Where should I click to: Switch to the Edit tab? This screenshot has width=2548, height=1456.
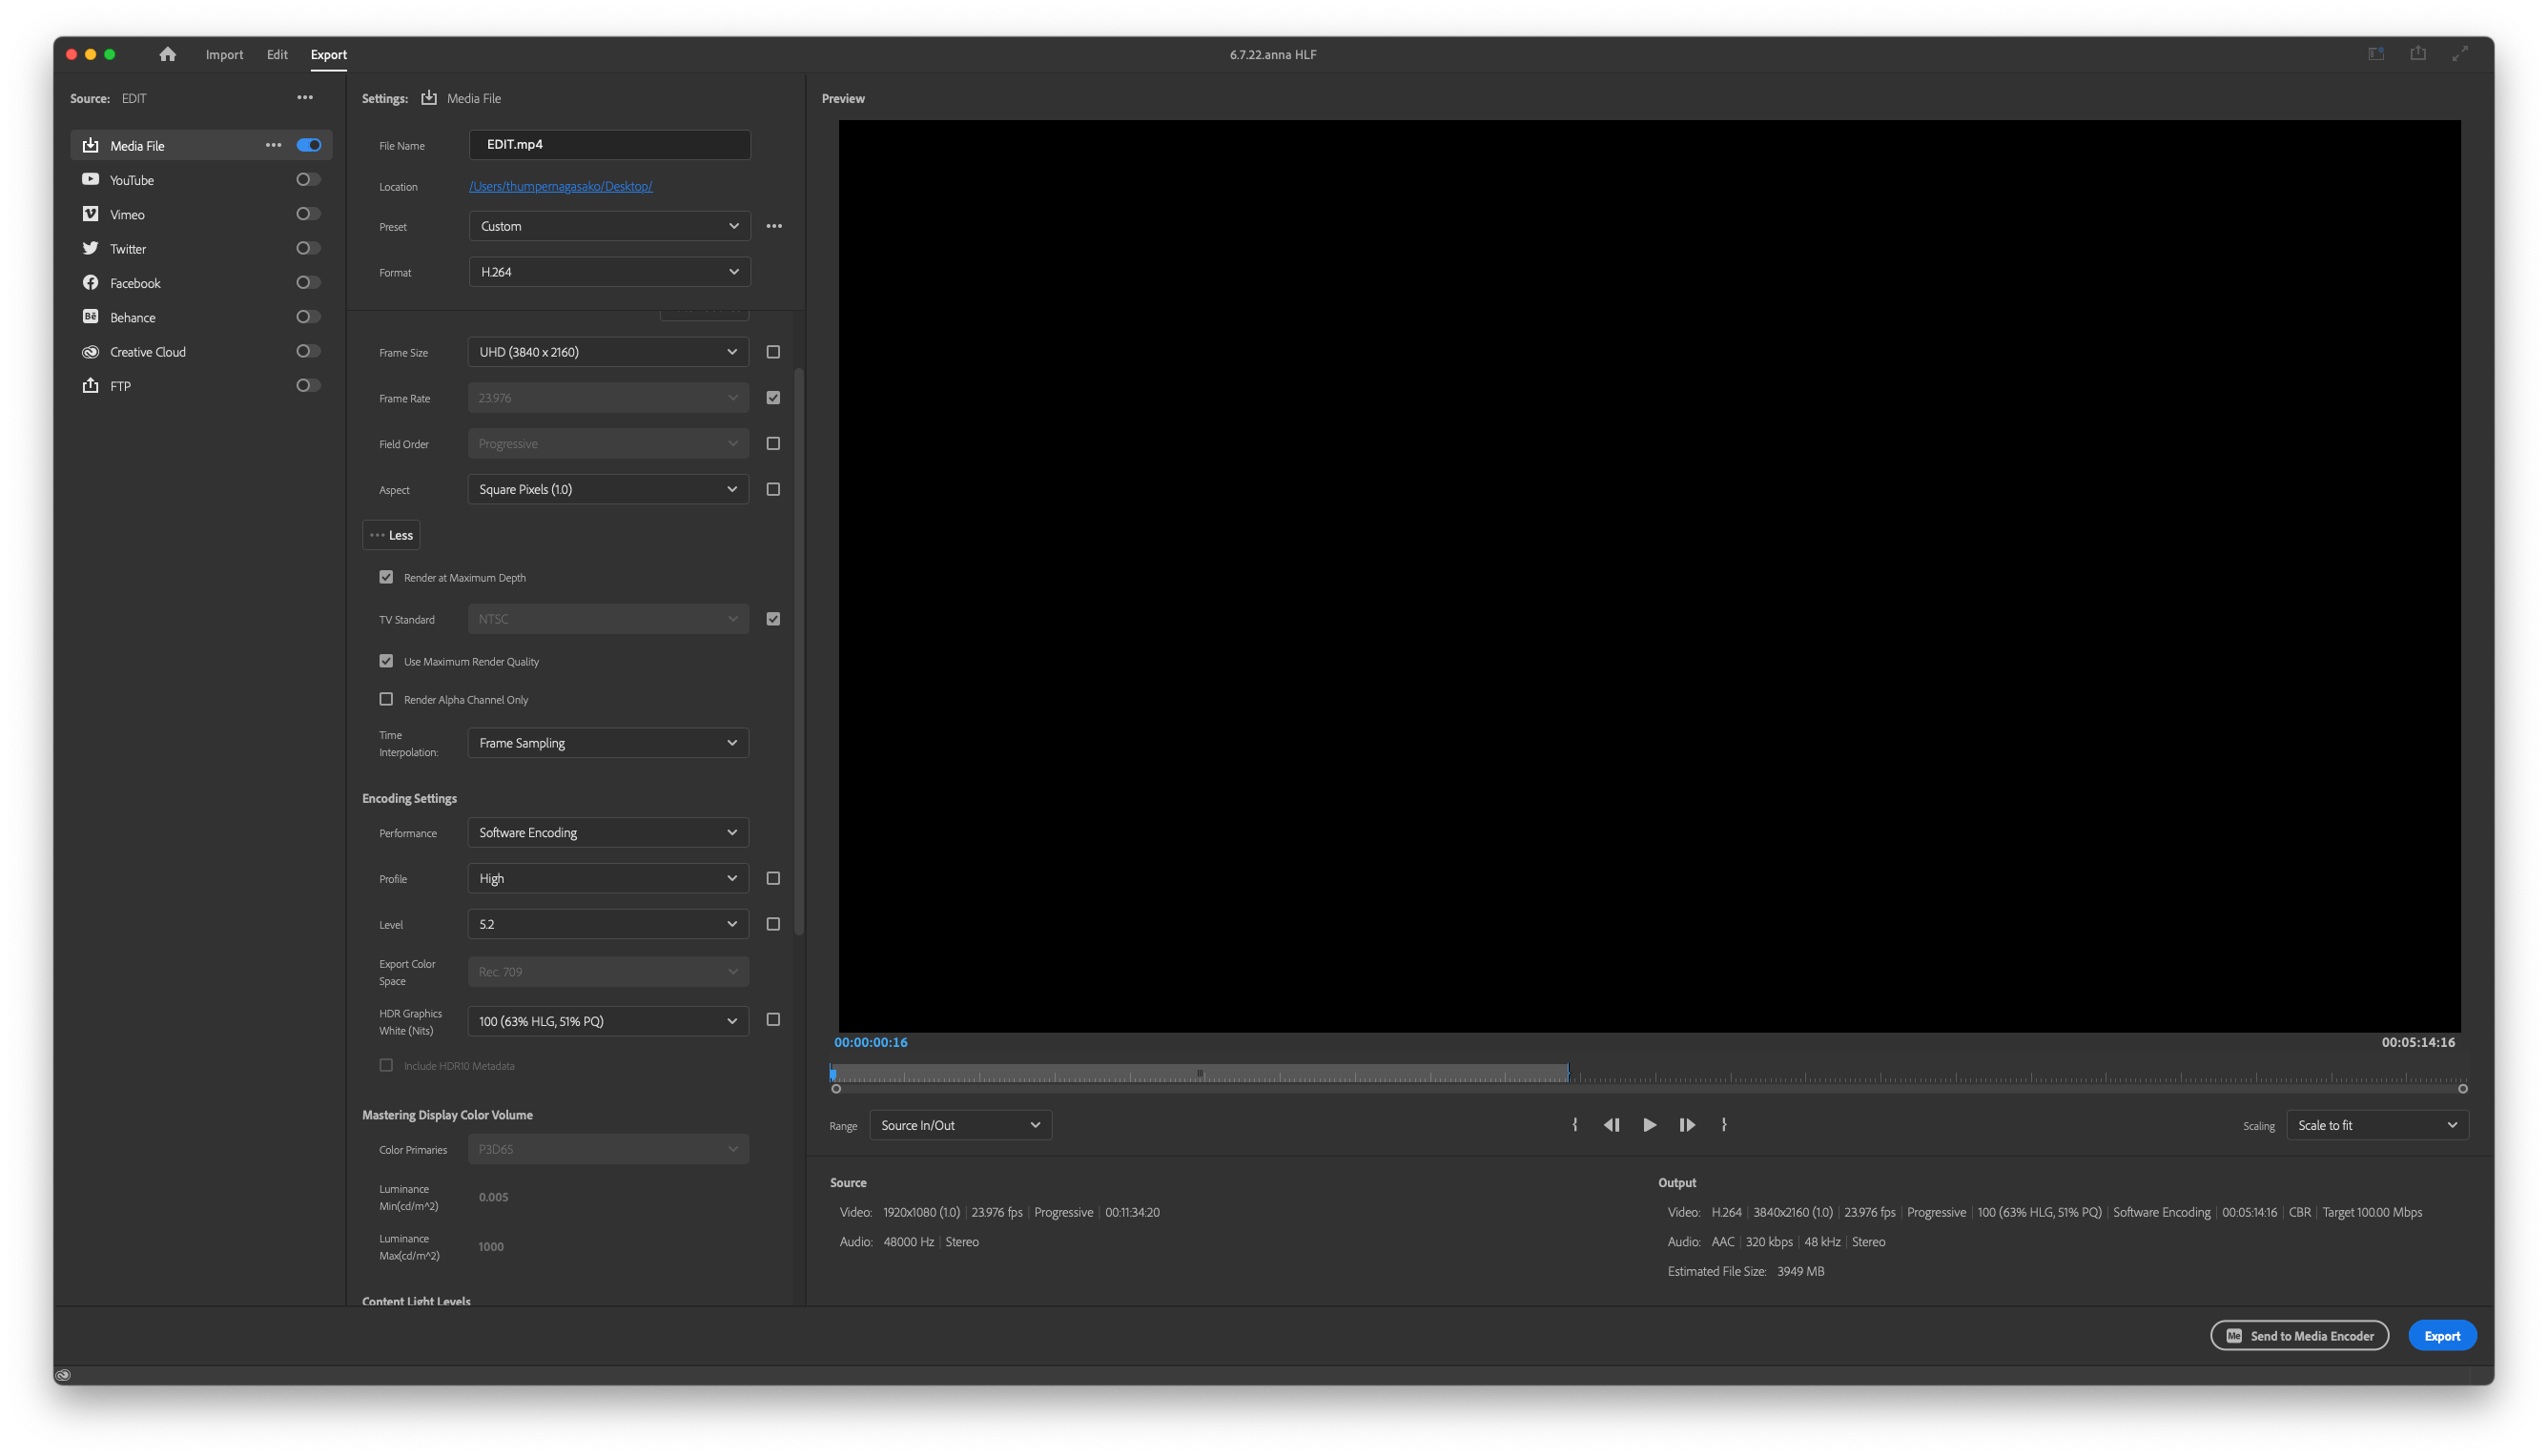(277, 55)
